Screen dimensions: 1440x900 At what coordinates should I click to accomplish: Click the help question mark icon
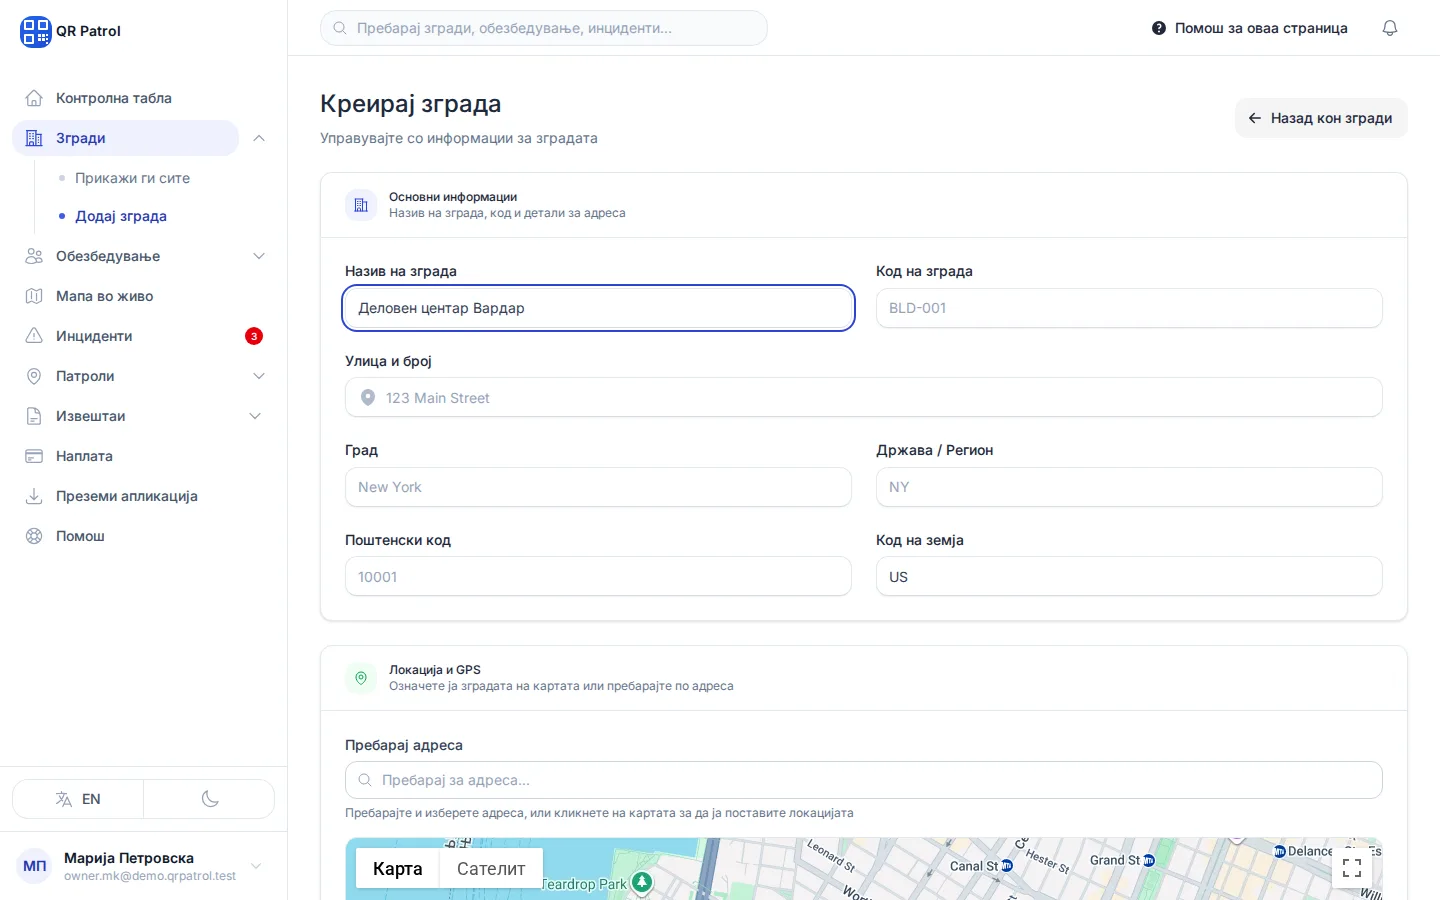tap(1159, 28)
